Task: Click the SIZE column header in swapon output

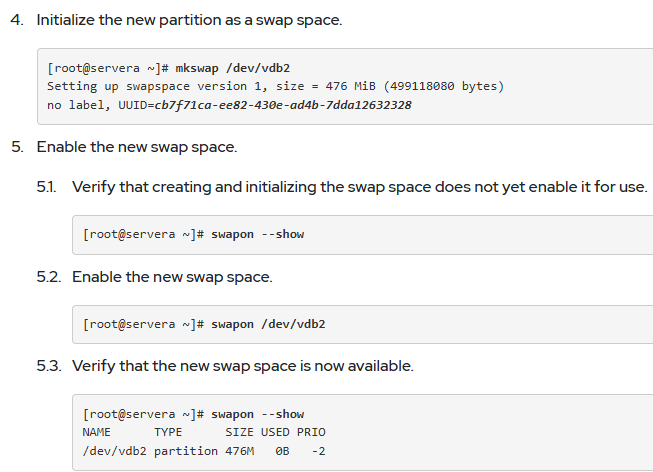Action: [239, 432]
